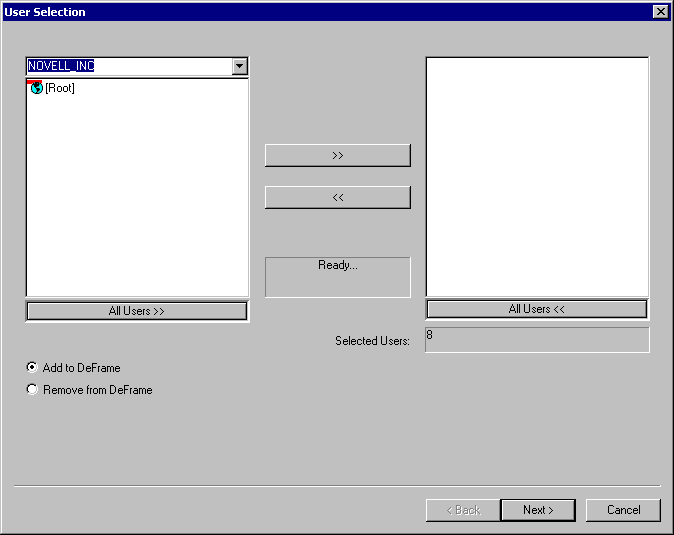Click the Selected Users: label
Viewport: 674px width, 535px height.
(372, 341)
